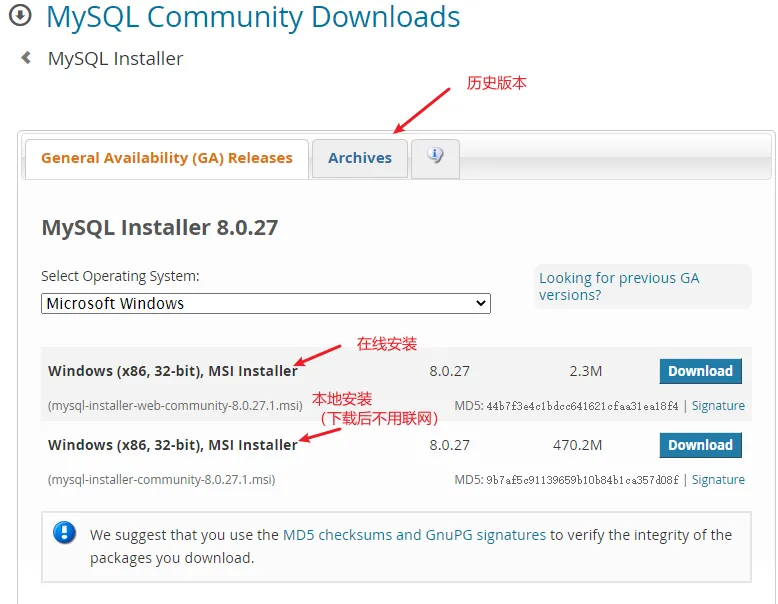Image resolution: width=778 pixels, height=604 pixels.
Task: Click the download circle icon beside the page title
Action: [x=21, y=16]
